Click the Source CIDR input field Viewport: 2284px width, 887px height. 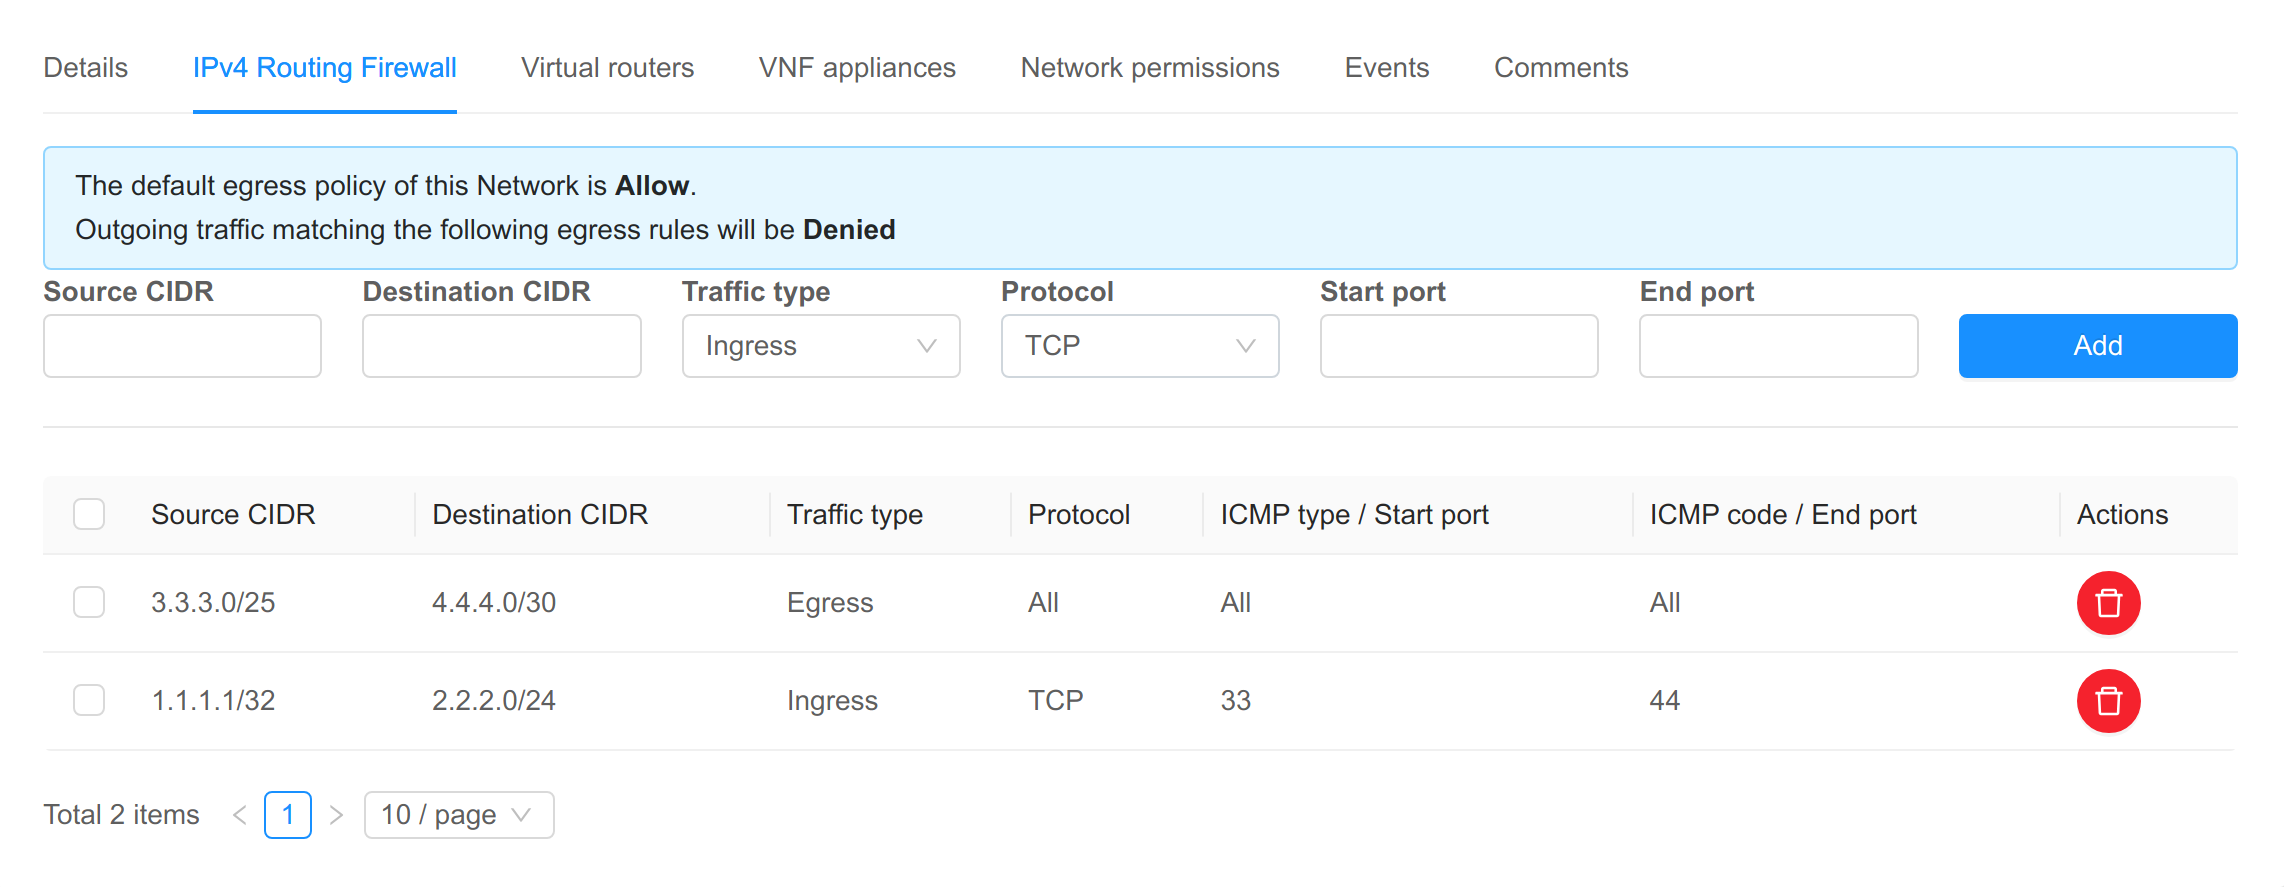click(x=182, y=346)
